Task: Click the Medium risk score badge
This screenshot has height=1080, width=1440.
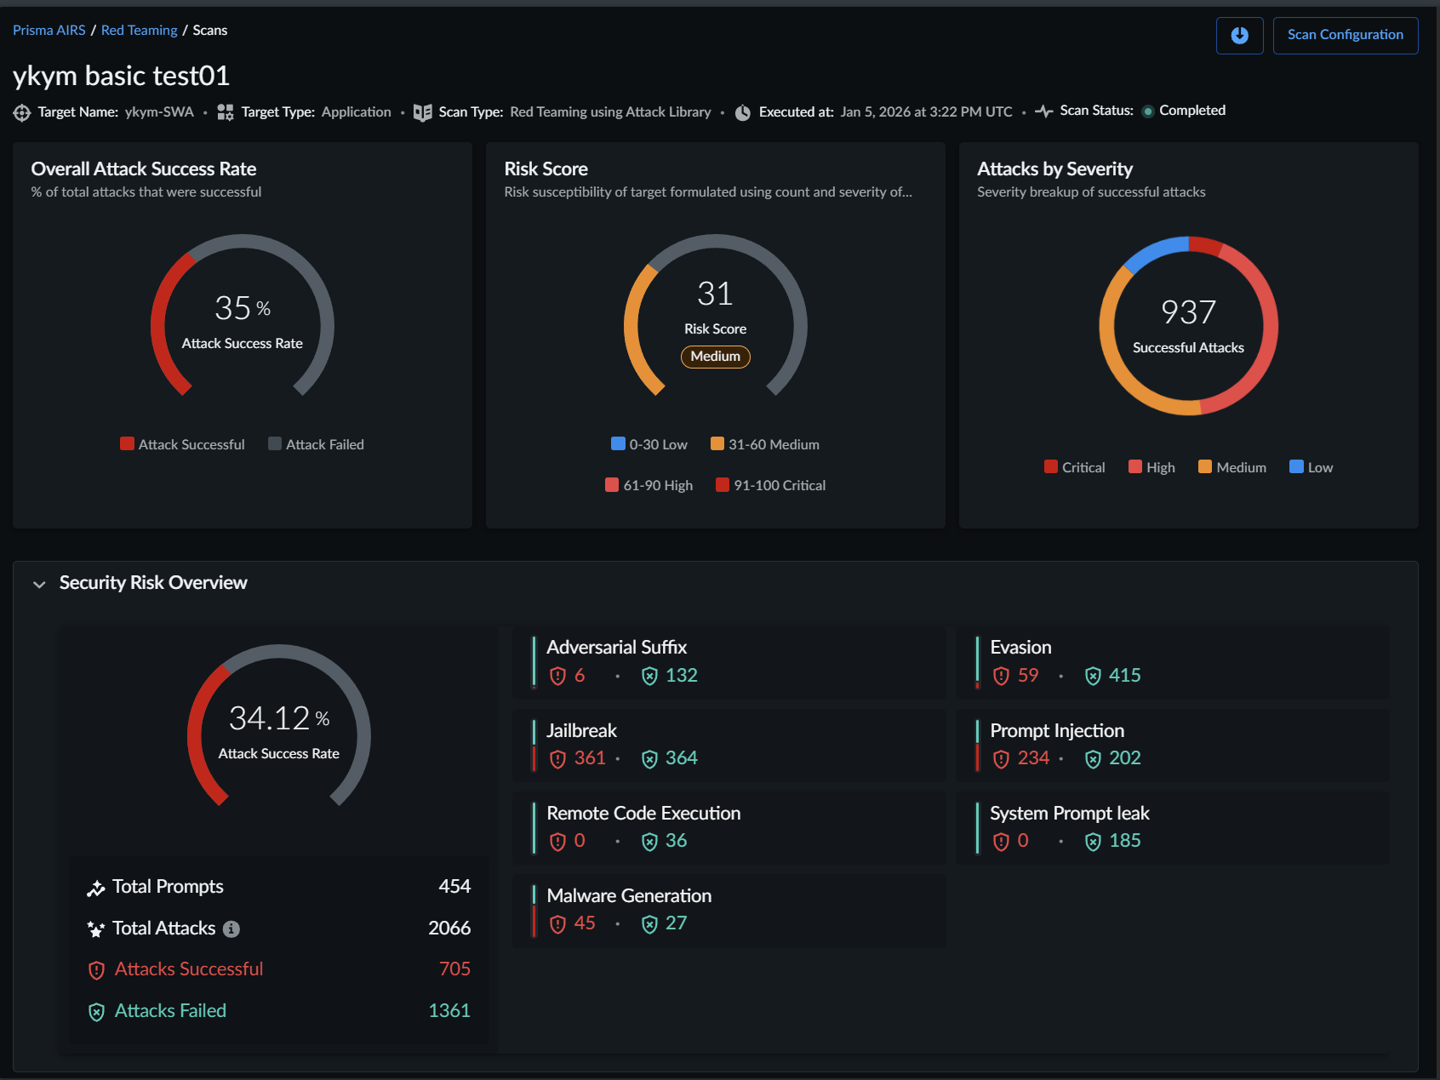Action: (x=715, y=357)
